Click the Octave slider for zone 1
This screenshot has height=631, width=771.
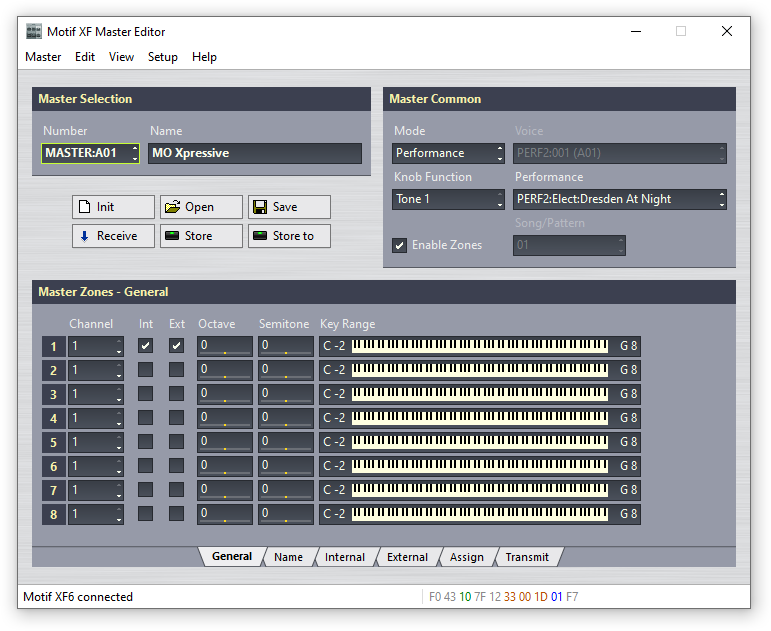[x=225, y=346]
